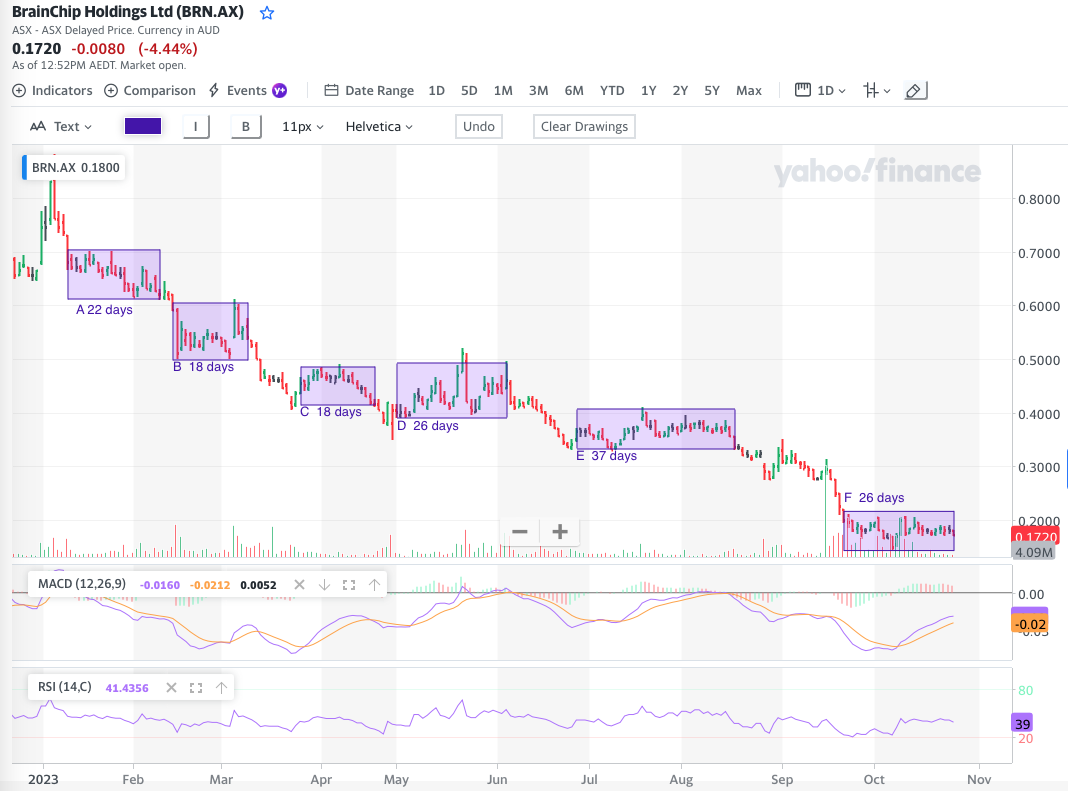Click the RSI value 41.4356

[127, 688]
